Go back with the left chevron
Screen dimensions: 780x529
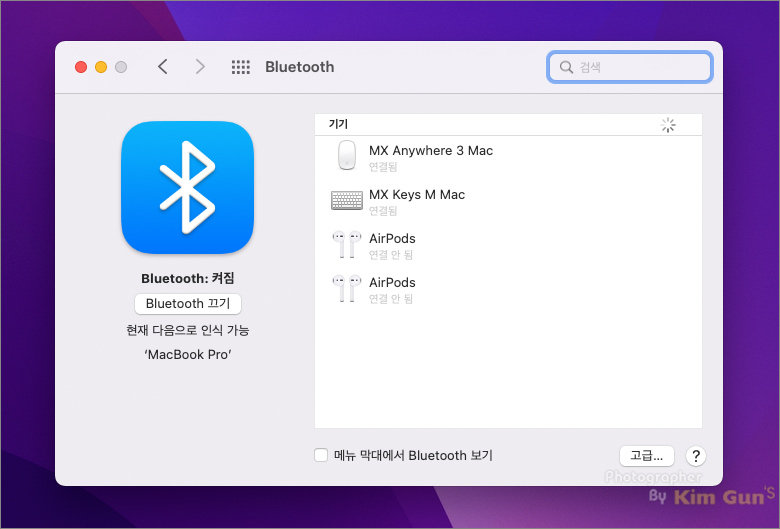pyautogui.click(x=163, y=67)
